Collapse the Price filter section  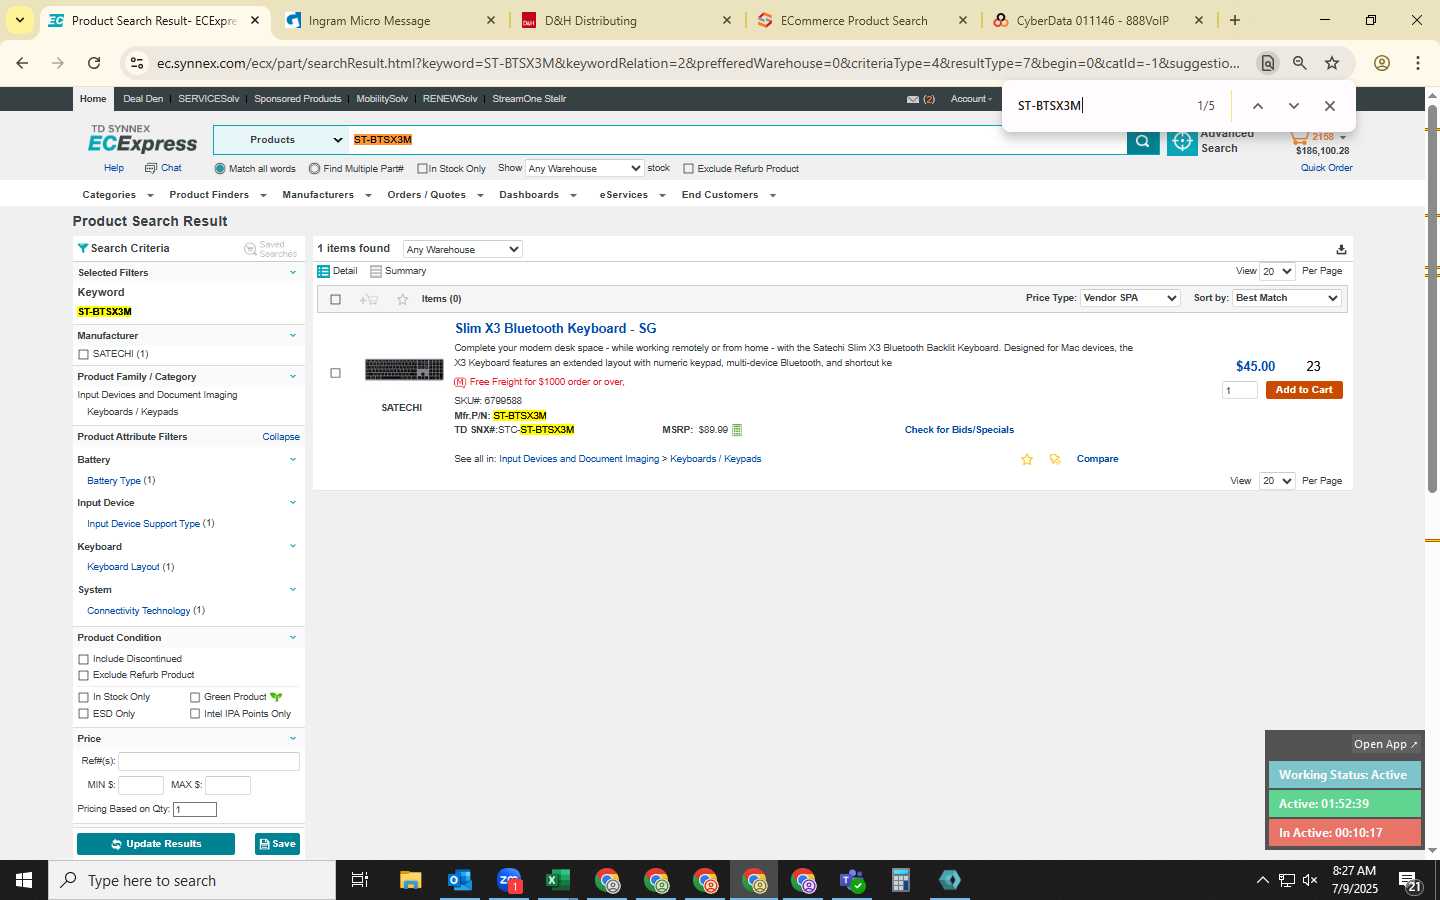[x=292, y=739]
